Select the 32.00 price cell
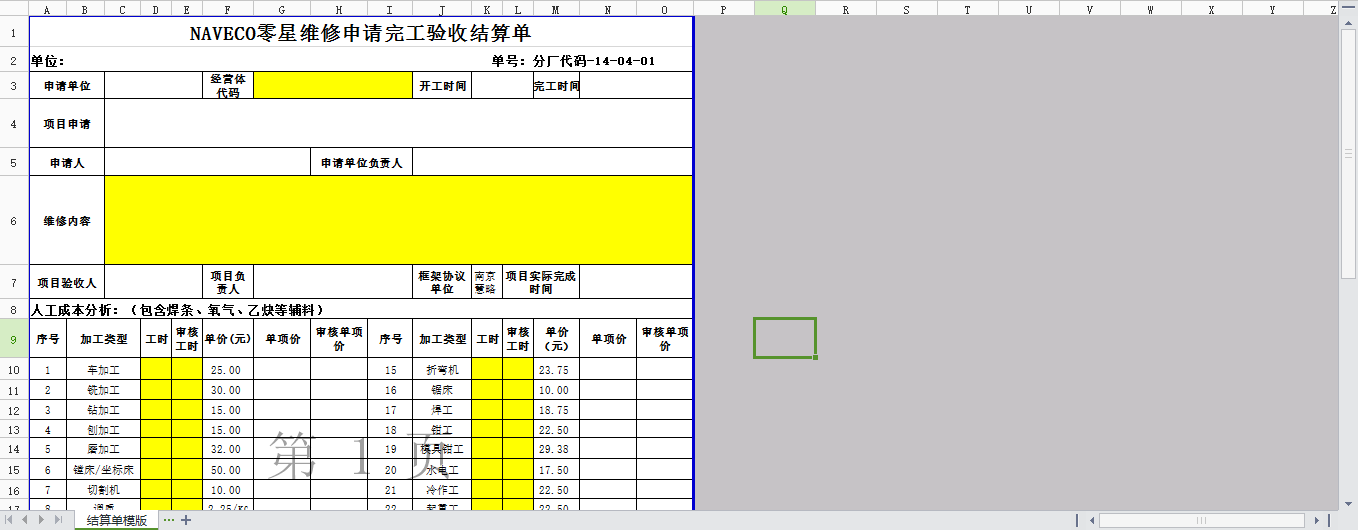This screenshot has height=530, width=1358. [228, 450]
